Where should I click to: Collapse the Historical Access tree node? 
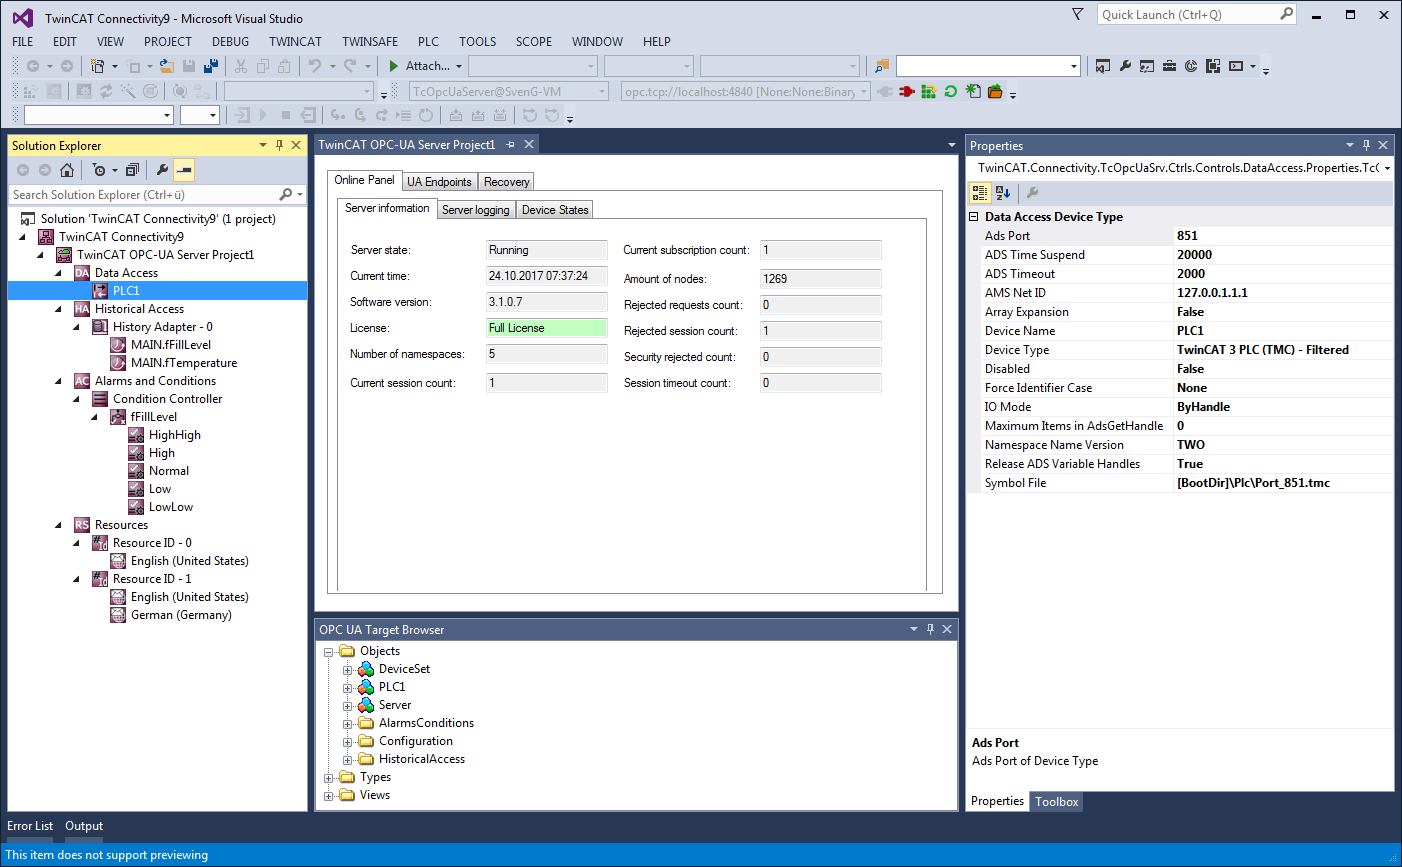point(59,309)
